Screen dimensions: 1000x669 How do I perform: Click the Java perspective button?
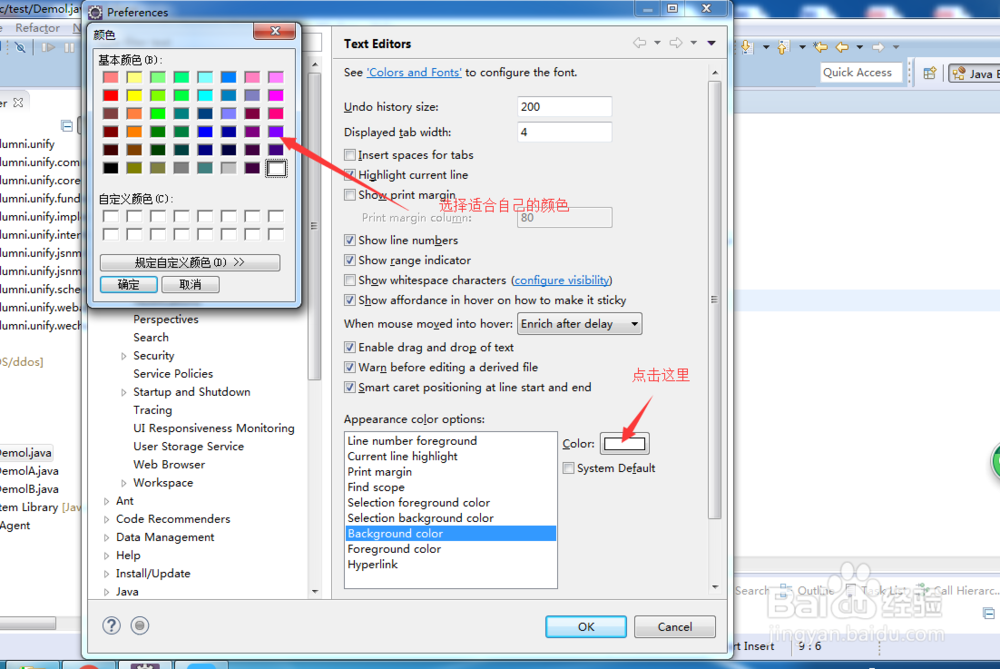(973, 74)
